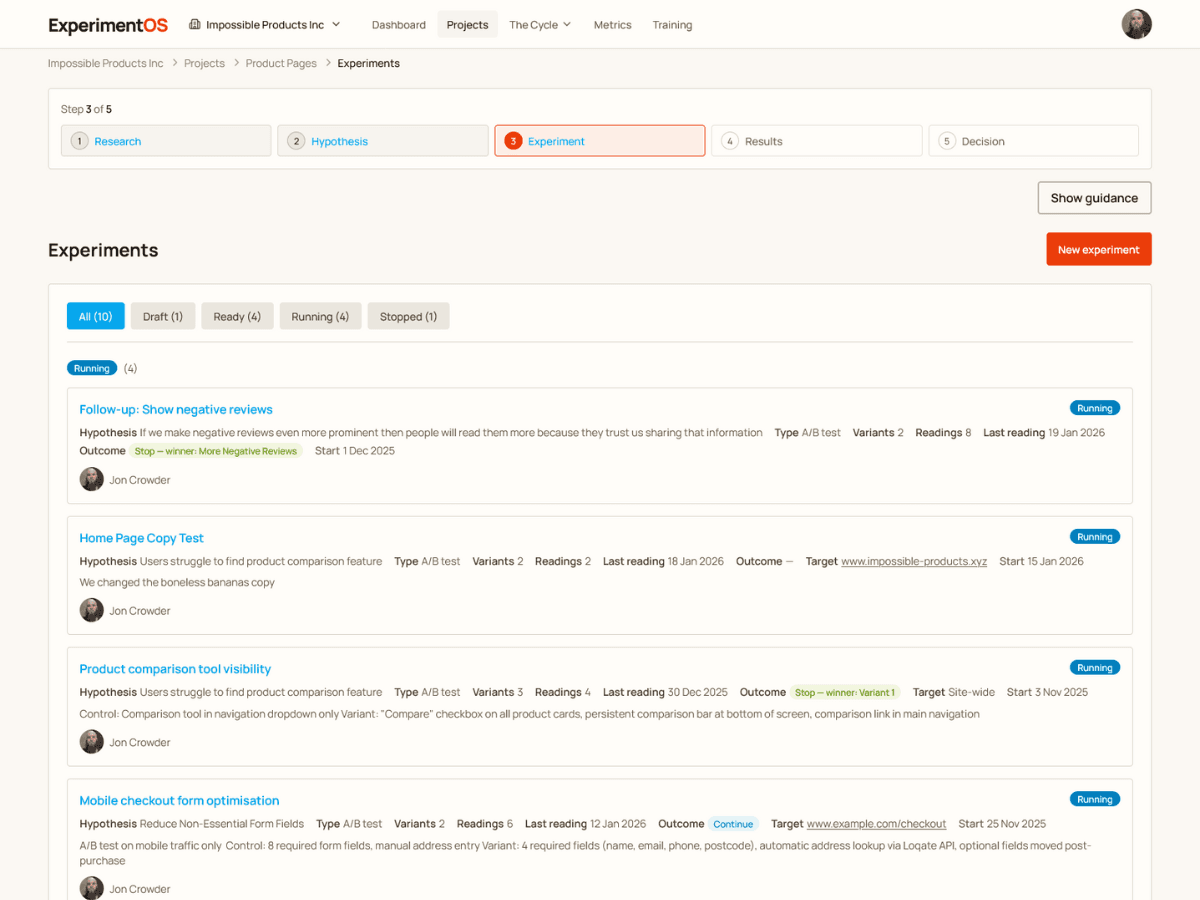
Task: Visit the www.impossible-products.xyz target link
Action: (913, 561)
